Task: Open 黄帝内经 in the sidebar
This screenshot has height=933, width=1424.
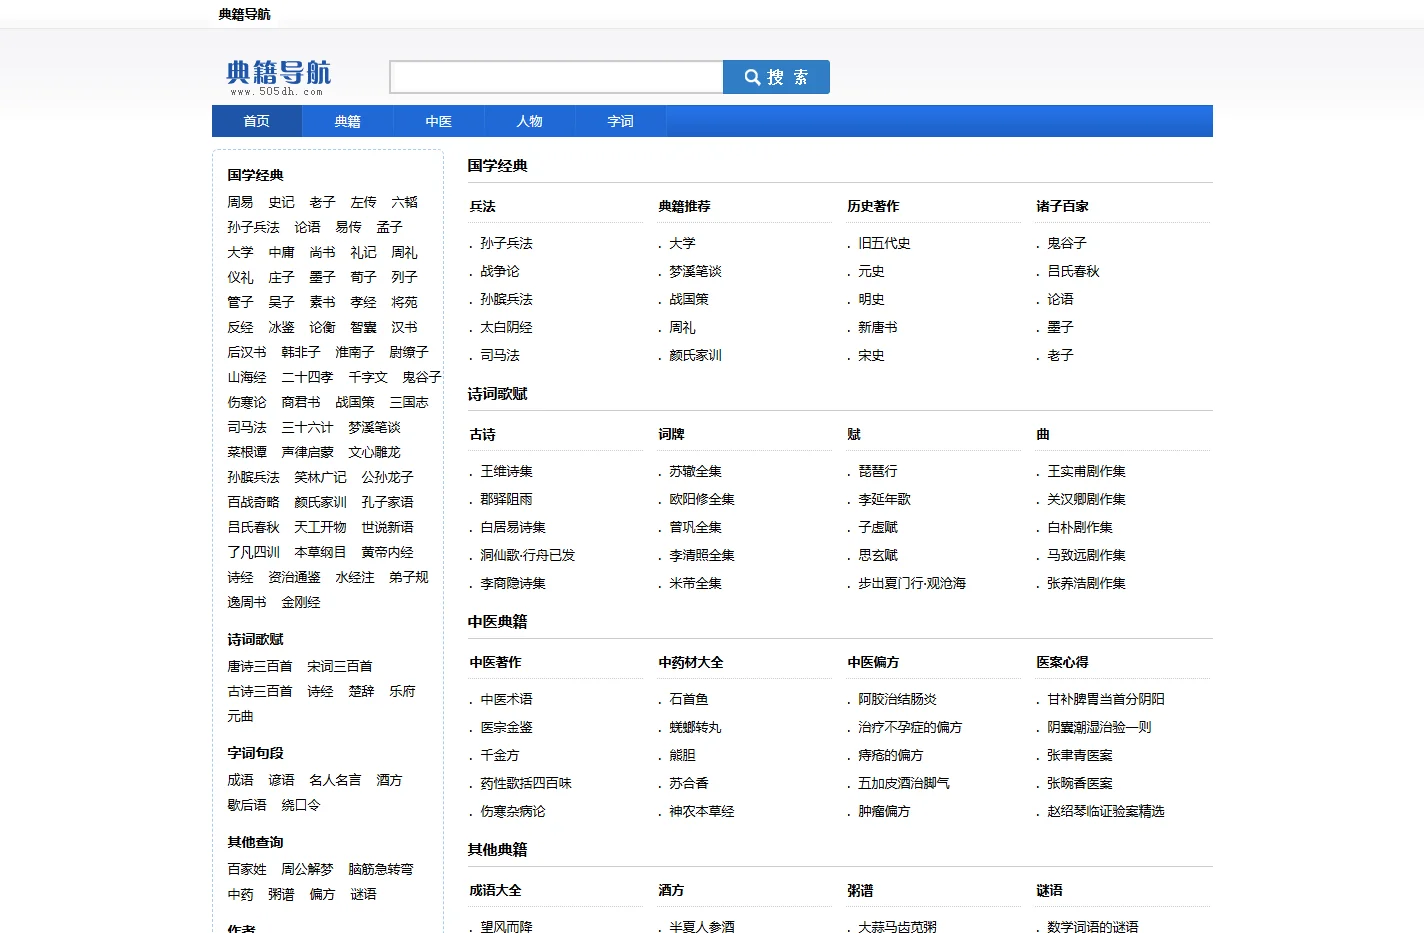Action: (387, 552)
